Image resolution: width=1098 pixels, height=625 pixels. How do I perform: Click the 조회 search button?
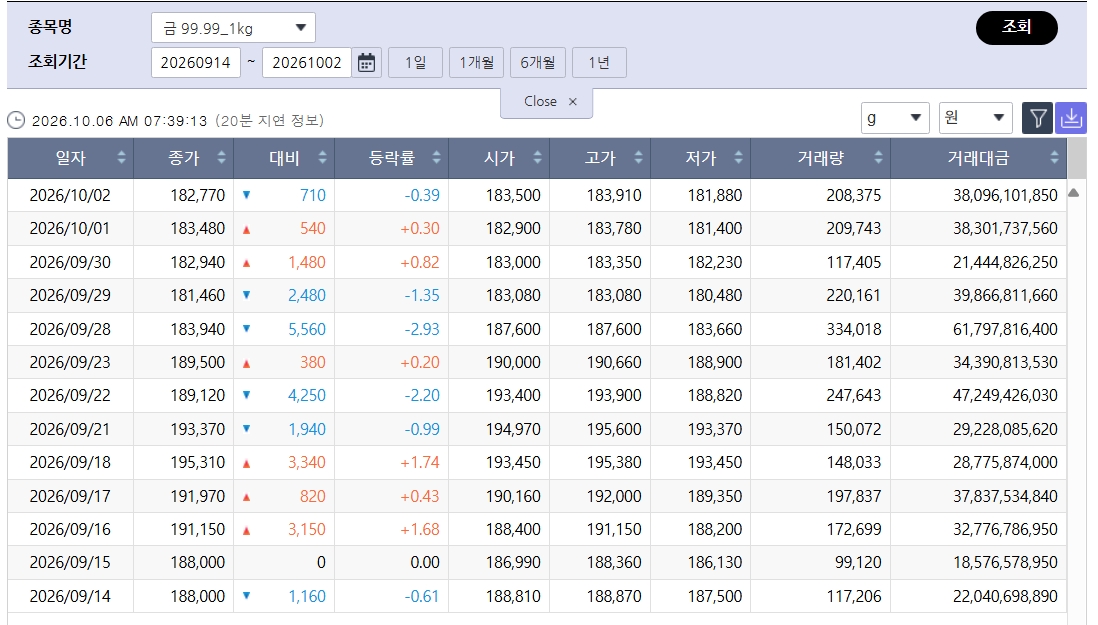1016,27
